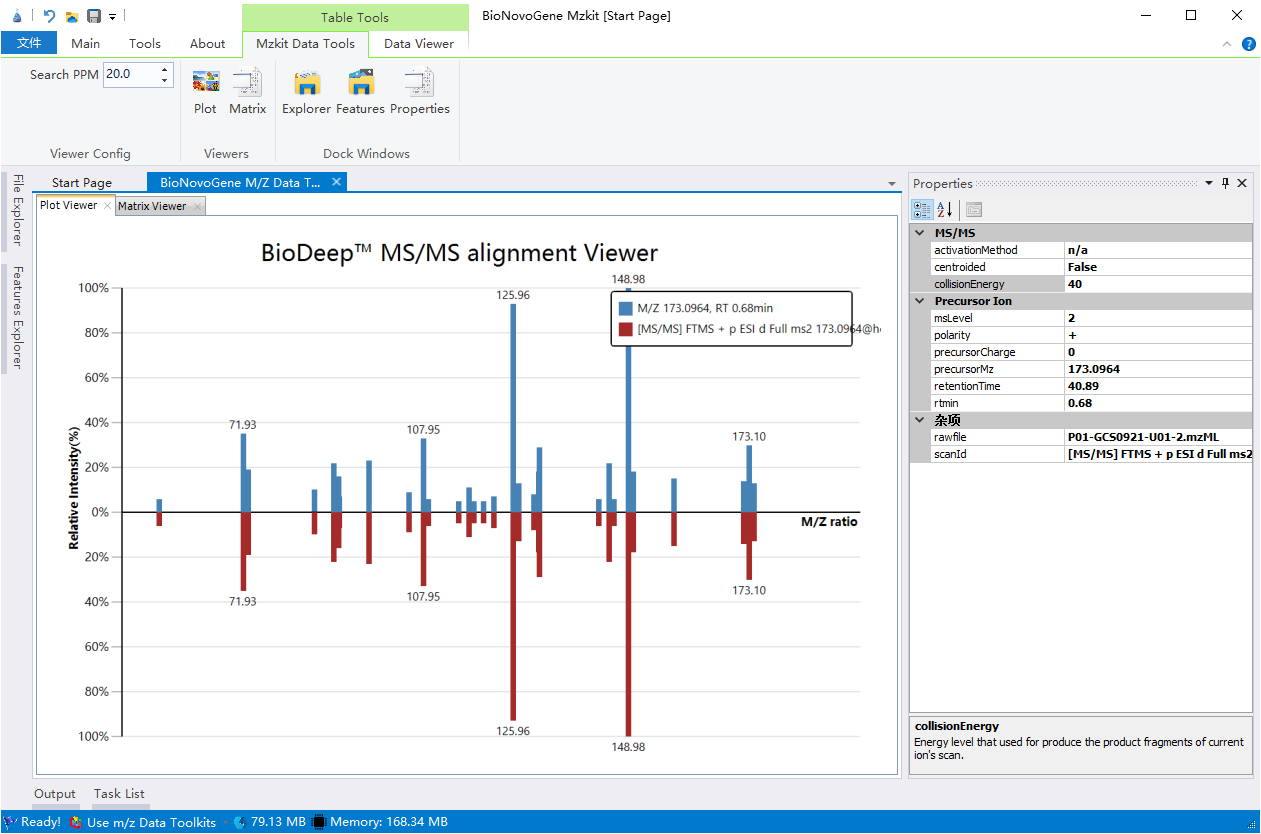Viewport: 1261px width, 834px height.
Task: Click the help question mark icon
Action: [1249, 44]
